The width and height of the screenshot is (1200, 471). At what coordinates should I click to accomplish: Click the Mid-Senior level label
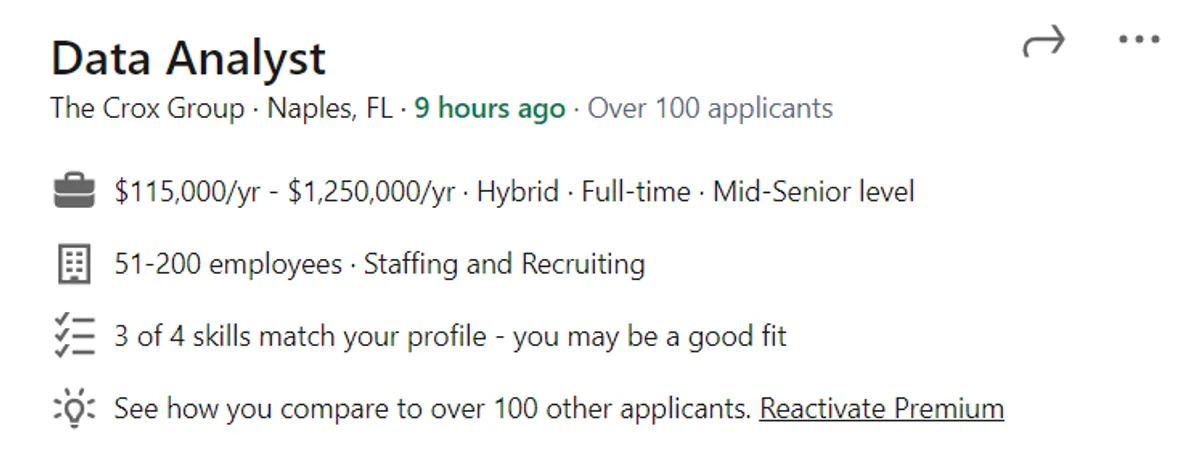point(813,191)
